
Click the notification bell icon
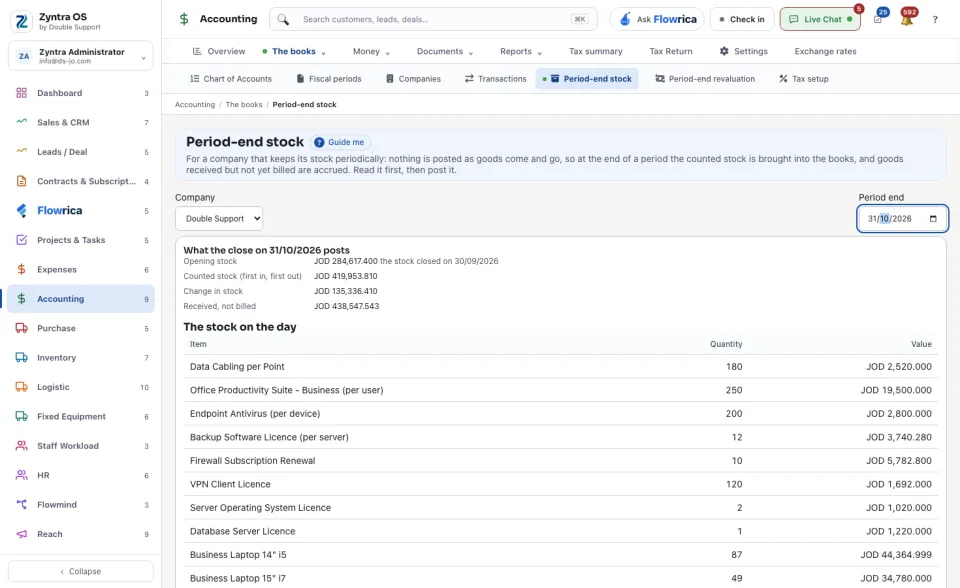[x=906, y=19]
